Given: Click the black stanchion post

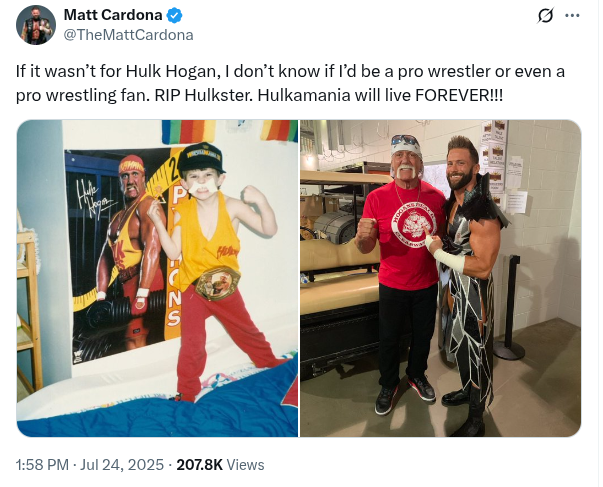Looking at the screenshot, I should (x=510, y=308).
